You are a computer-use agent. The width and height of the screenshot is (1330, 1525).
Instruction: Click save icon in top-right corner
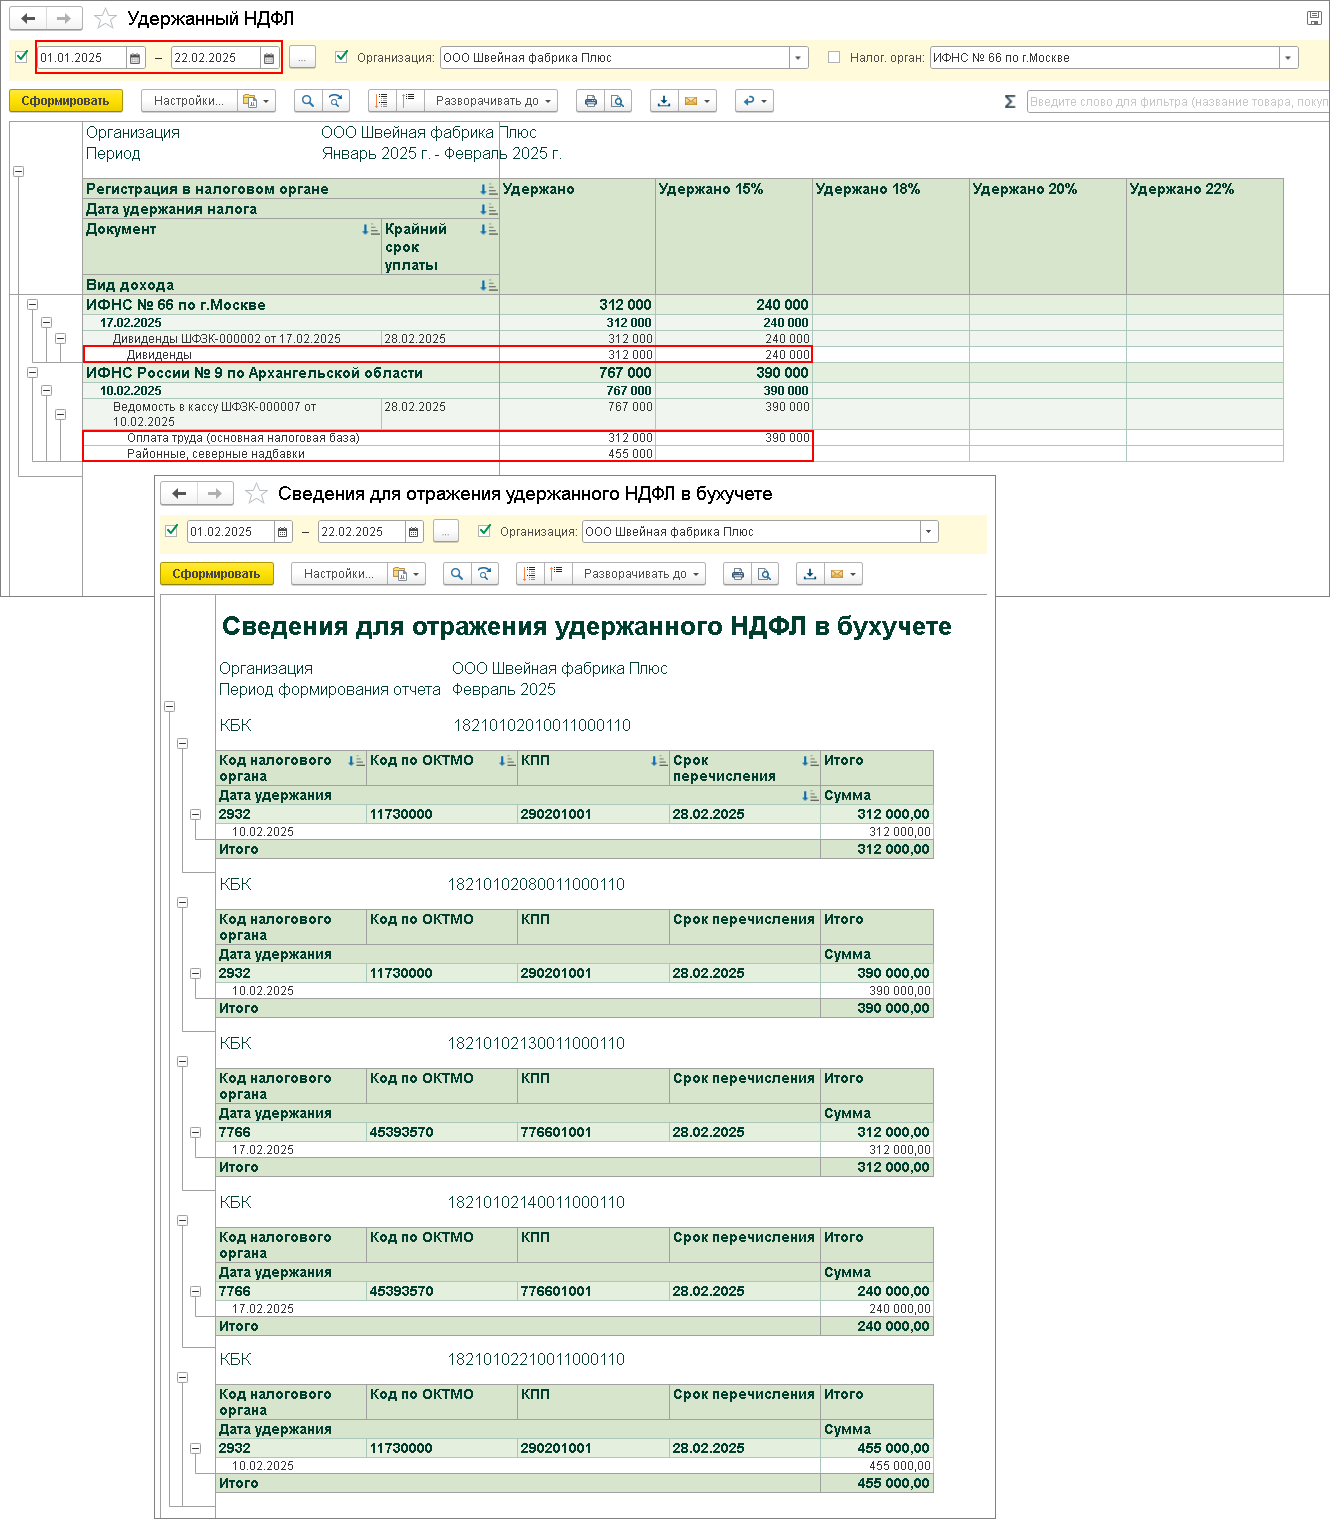1314,18
